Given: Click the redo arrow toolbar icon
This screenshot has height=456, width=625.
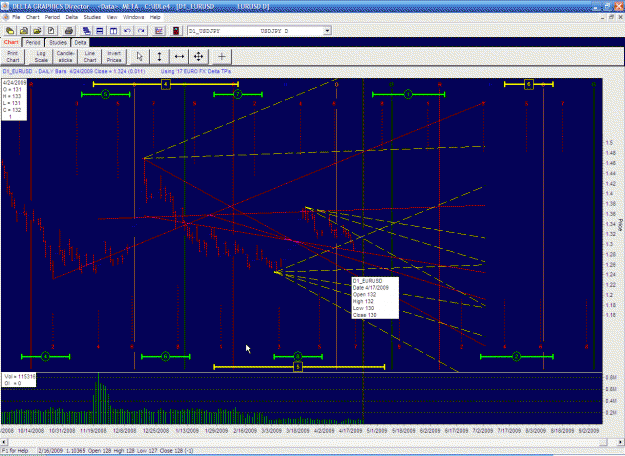Looking at the screenshot, I should [x=141, y=31].
